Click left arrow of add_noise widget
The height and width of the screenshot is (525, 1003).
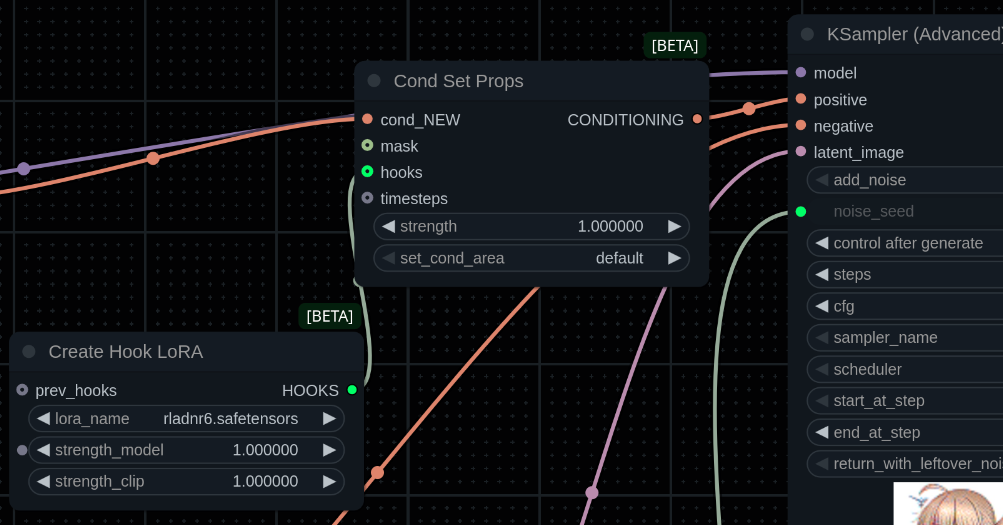[822, 180]
